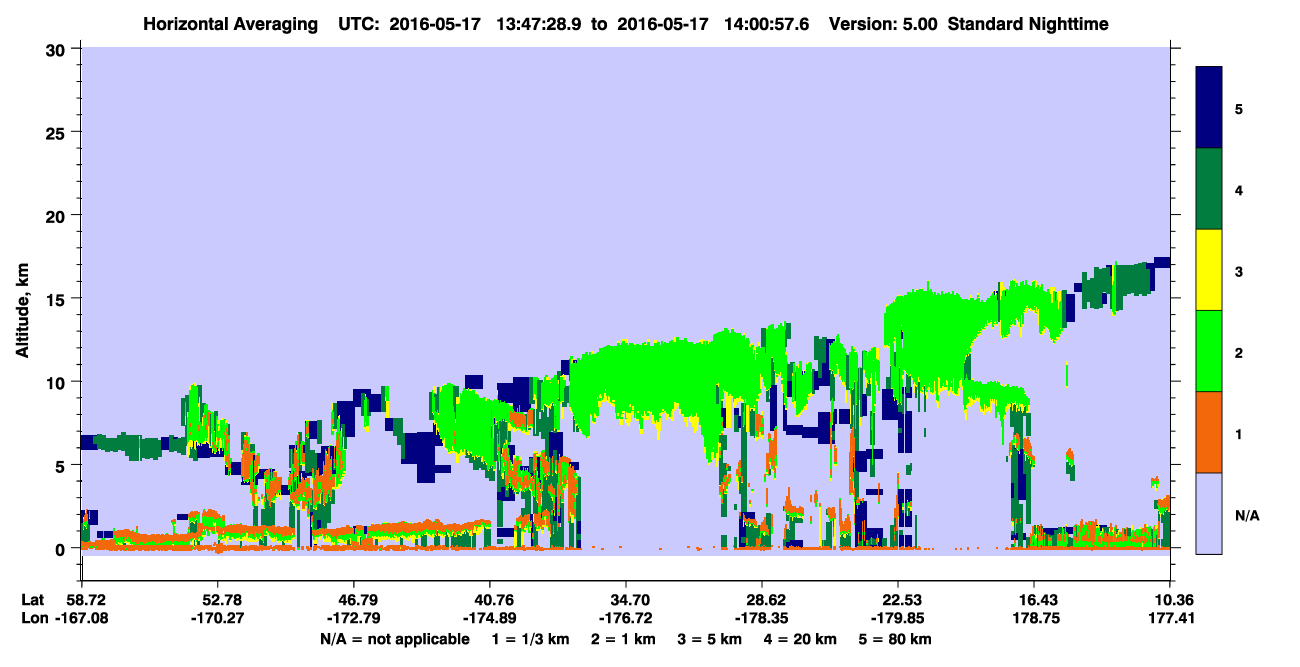
Task: Click longitude value '-167.08'
Action: [81, 618]
